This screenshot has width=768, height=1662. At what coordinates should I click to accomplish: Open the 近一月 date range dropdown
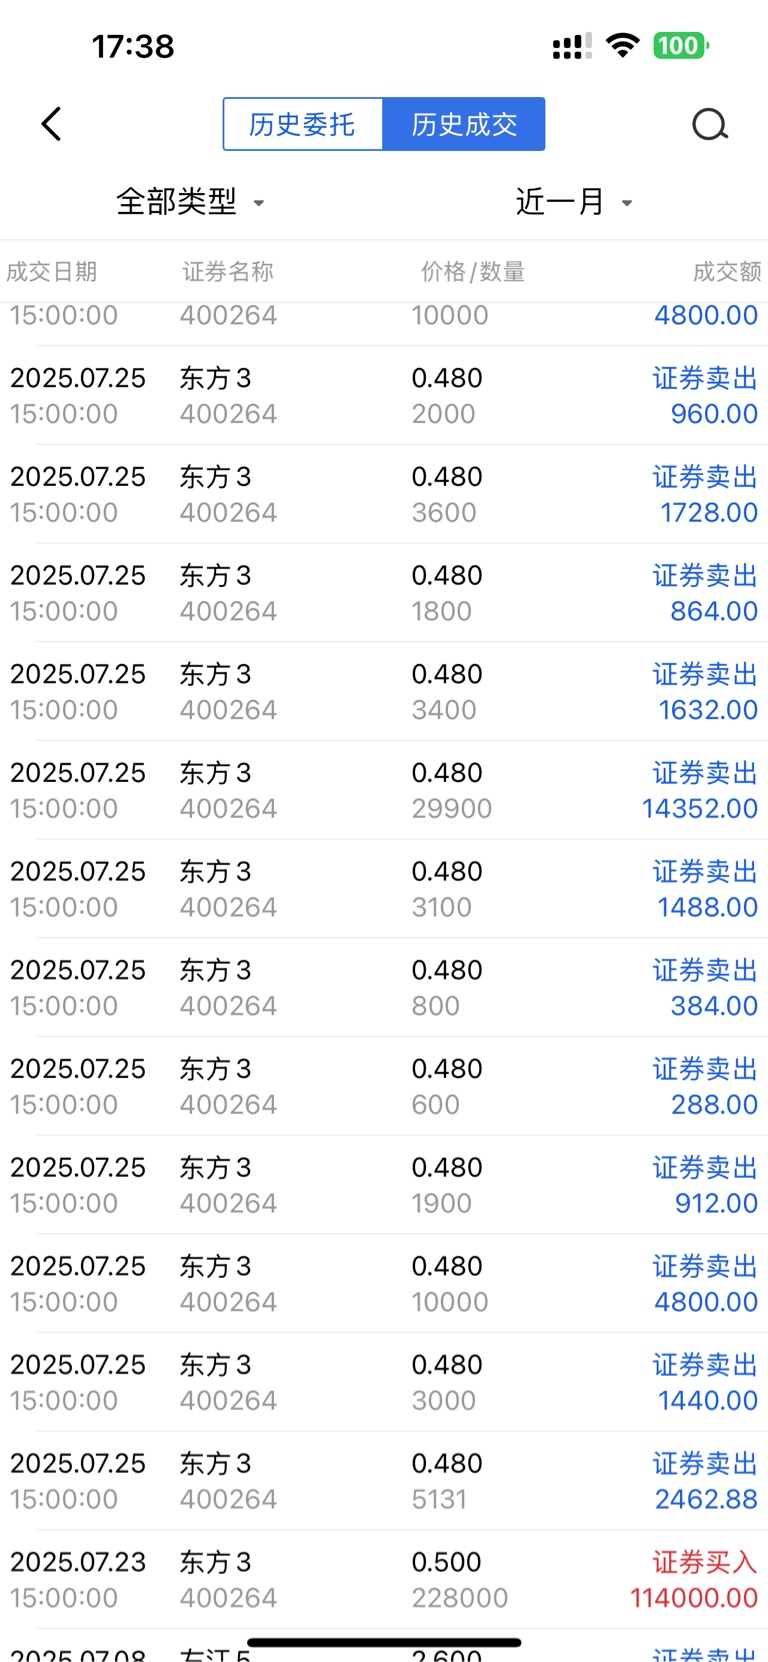tap(574, 202)
